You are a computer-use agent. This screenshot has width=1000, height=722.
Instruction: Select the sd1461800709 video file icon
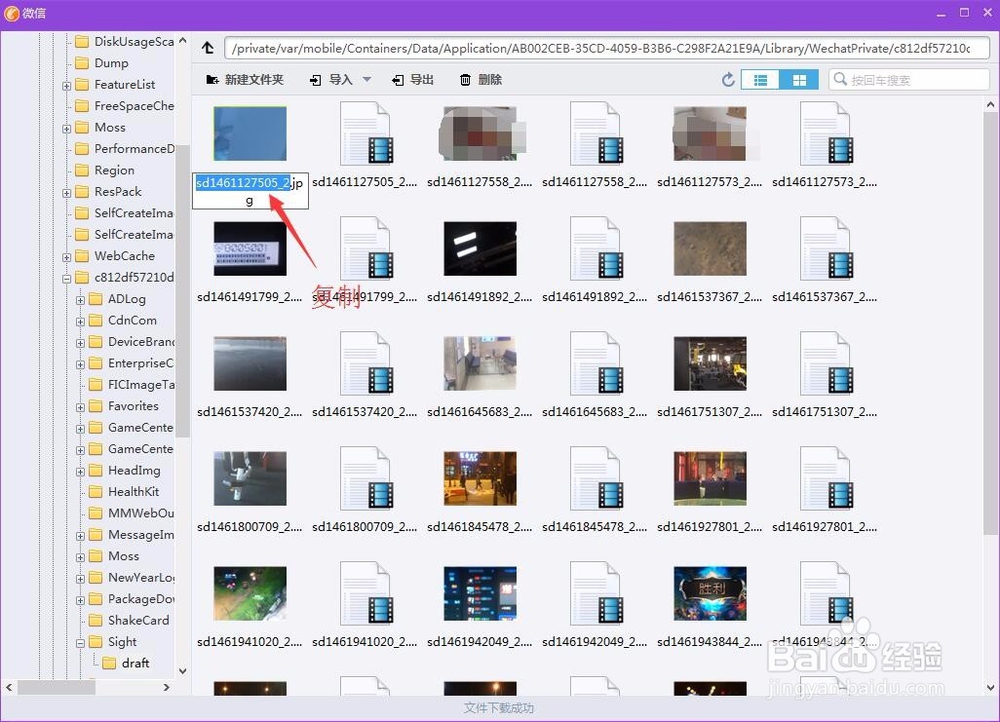tap(365, 478)
